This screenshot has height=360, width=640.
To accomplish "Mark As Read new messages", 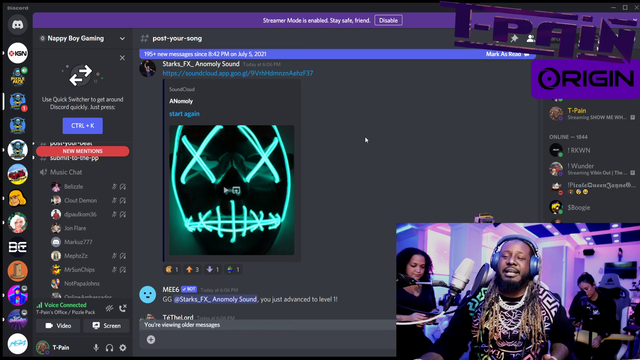I will point(507,54).
